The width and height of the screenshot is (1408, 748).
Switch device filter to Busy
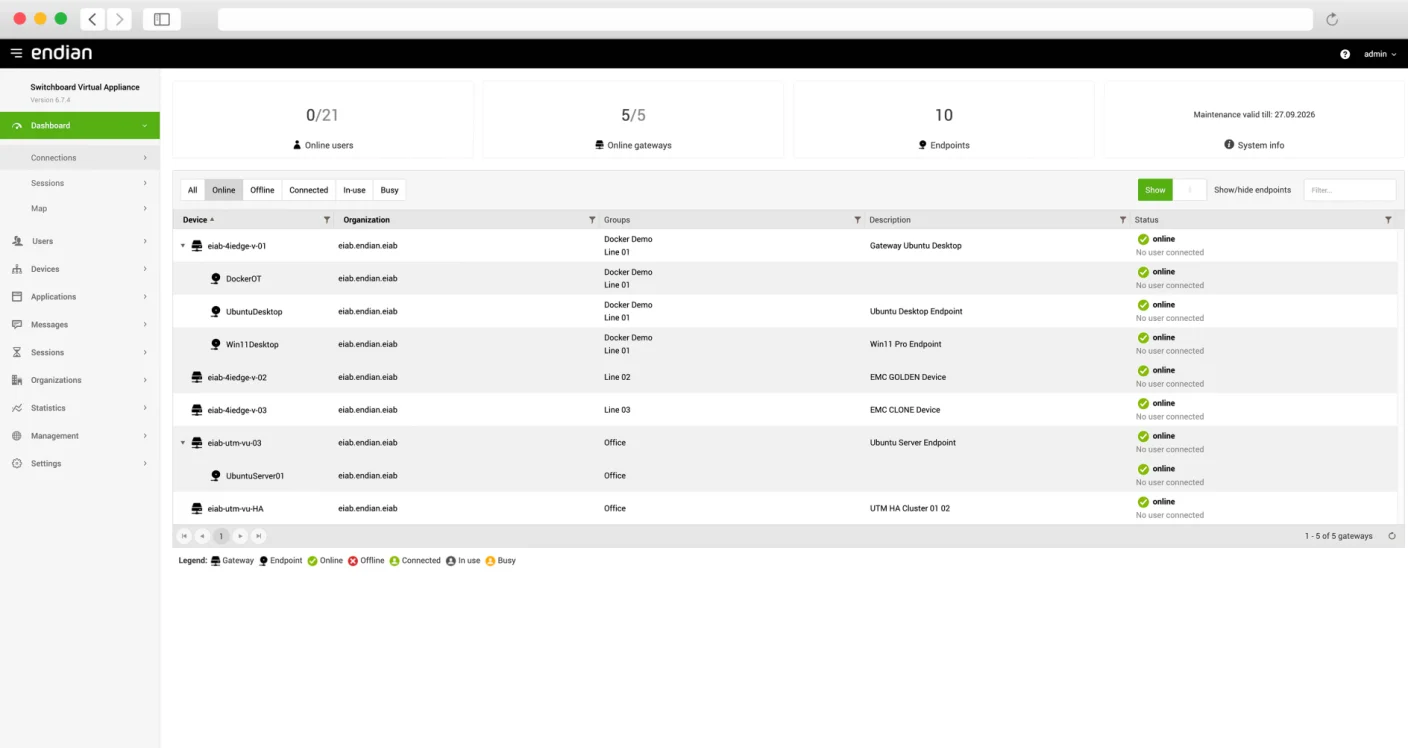click(x=389, y=189)
